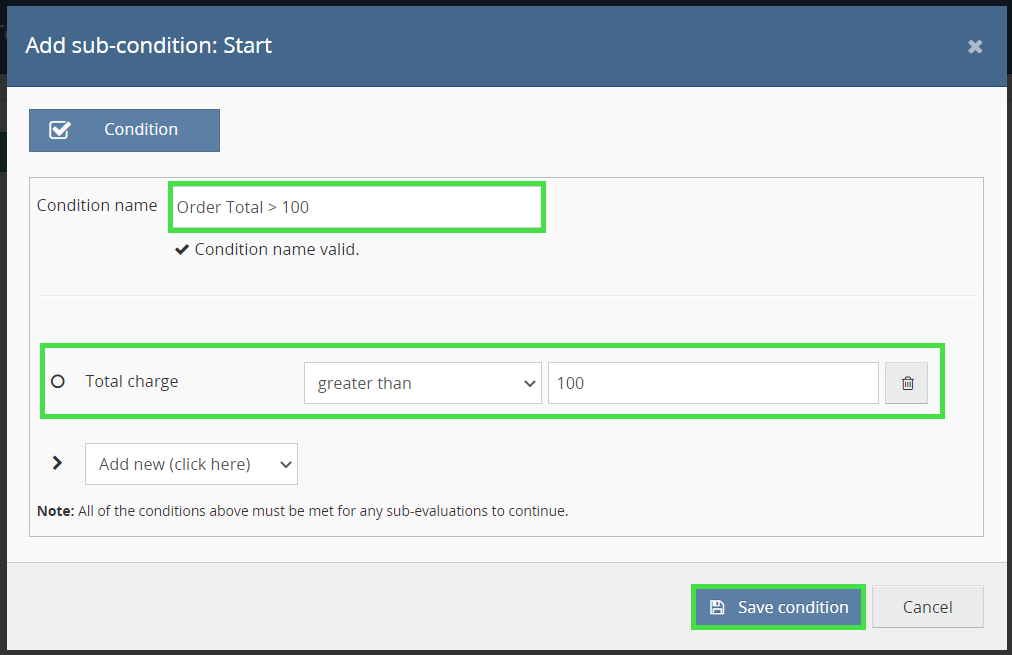Viewport: 1012px width, 655px height.
Task: Save the condition with Save condition button
Action: (x=778, y=607)
